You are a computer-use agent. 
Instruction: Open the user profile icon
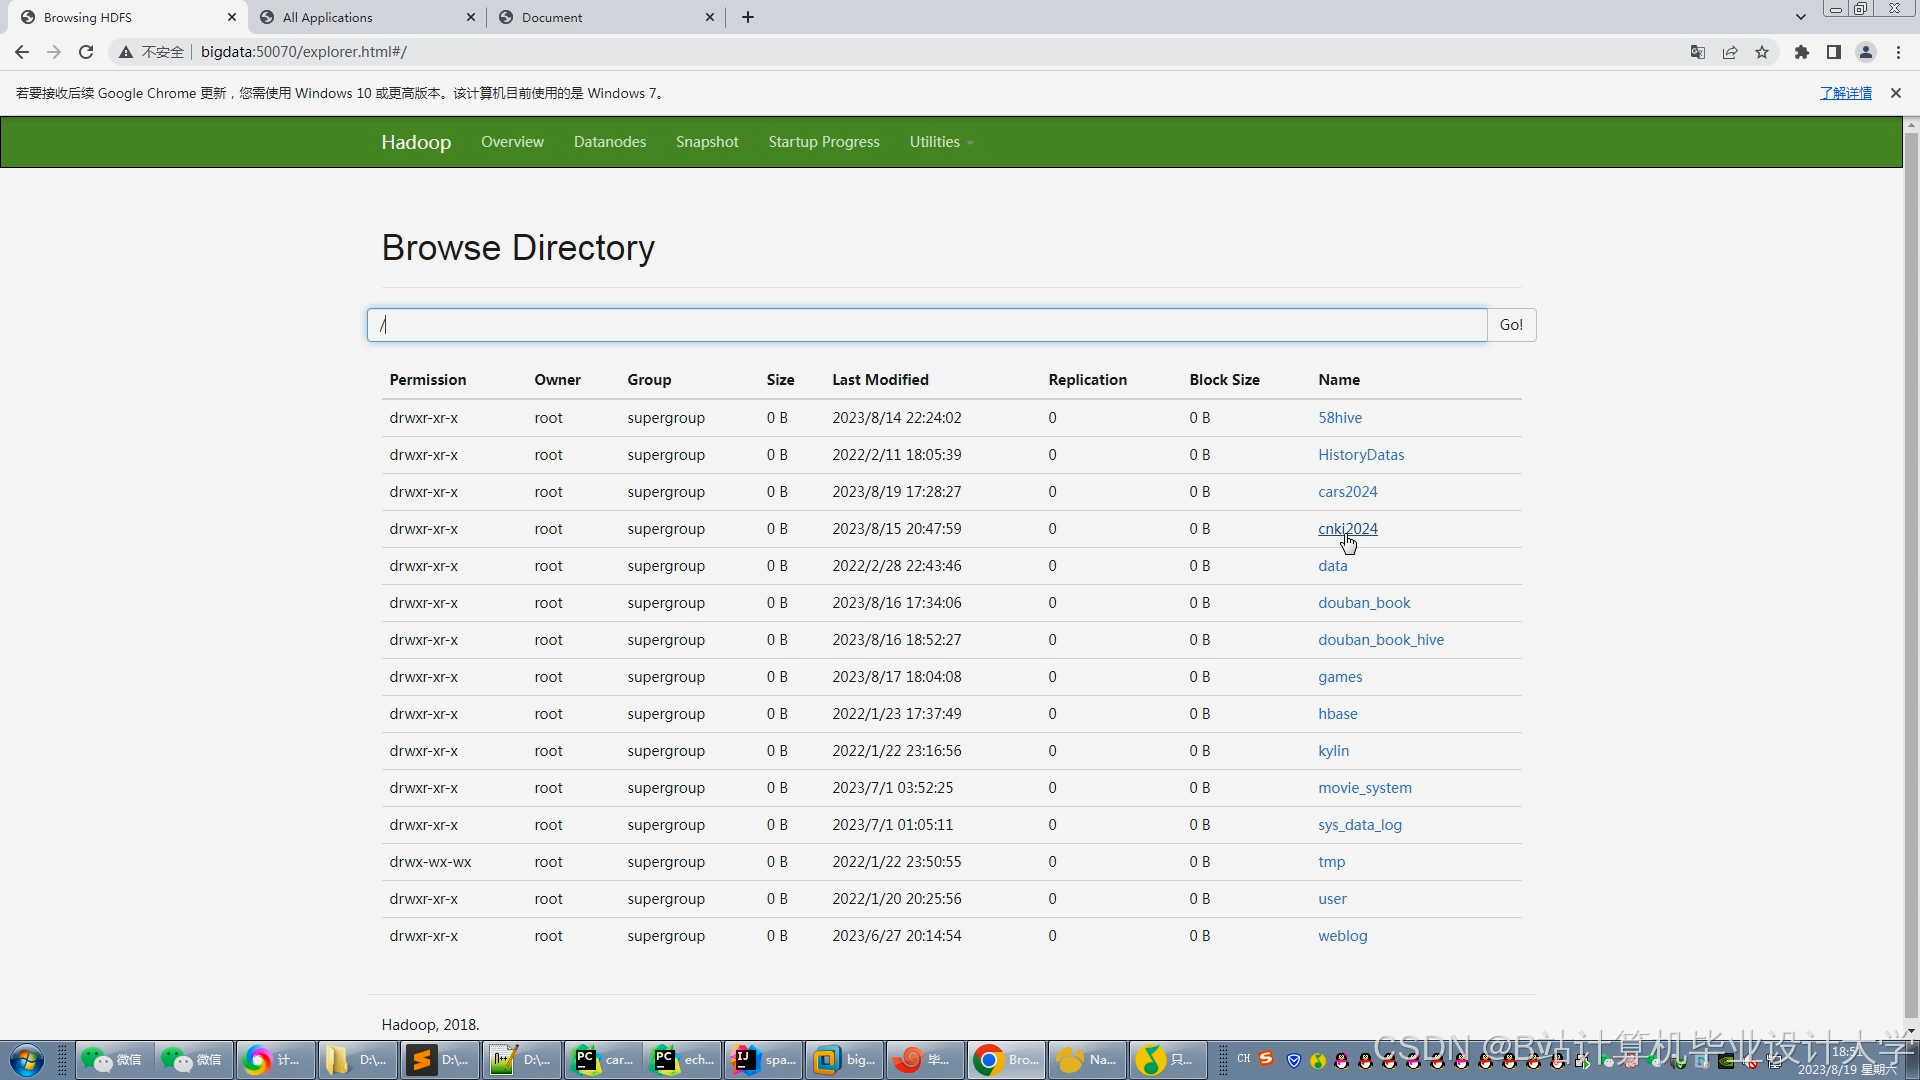click(x=1866, y=52)
